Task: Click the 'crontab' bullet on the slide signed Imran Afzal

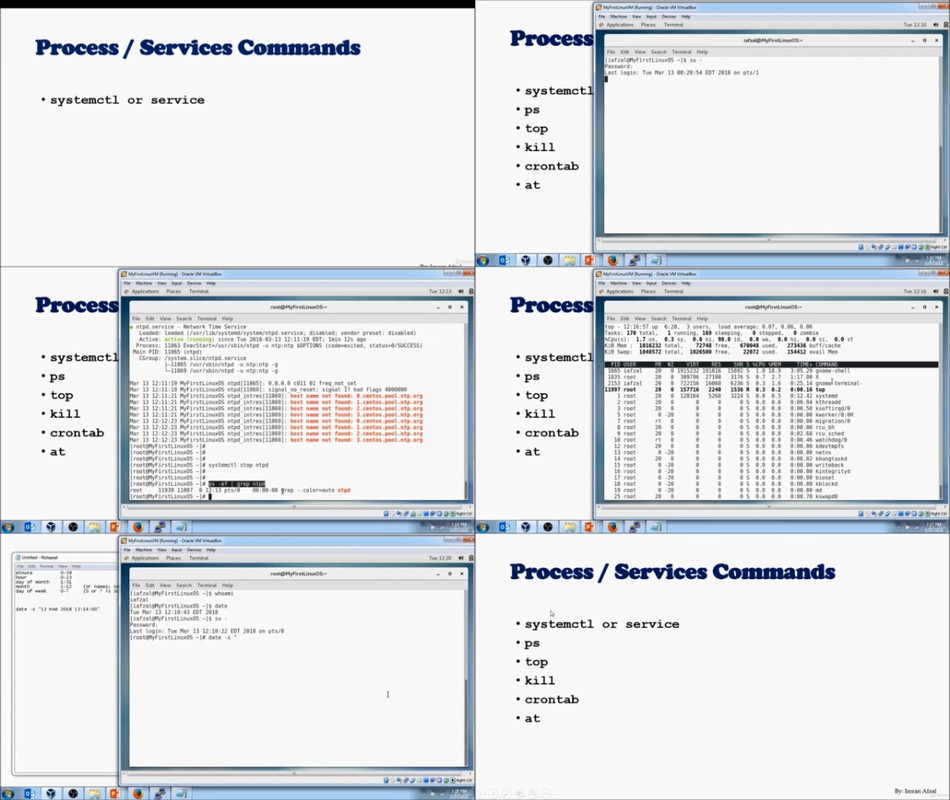Action: [x=551, y=699]
